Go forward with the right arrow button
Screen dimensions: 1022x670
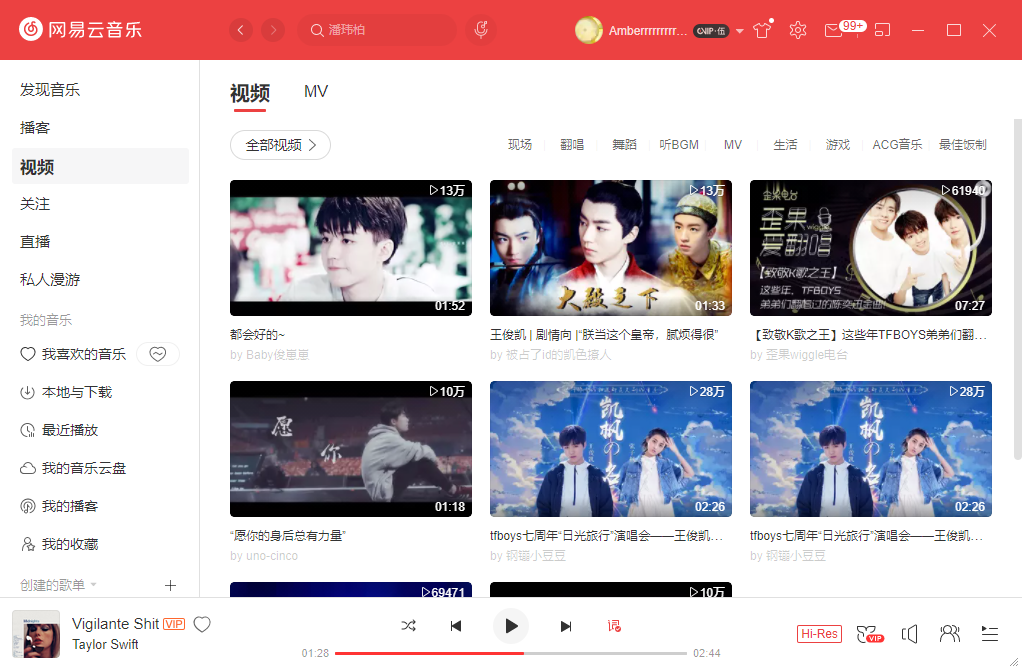click(x=273, y=30)
